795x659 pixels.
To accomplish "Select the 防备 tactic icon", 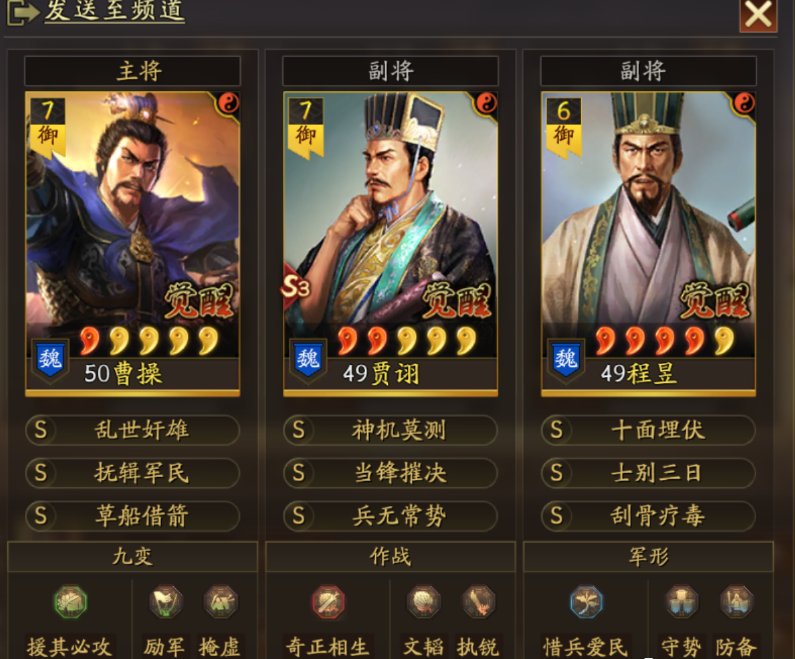I will coord(736,602).
